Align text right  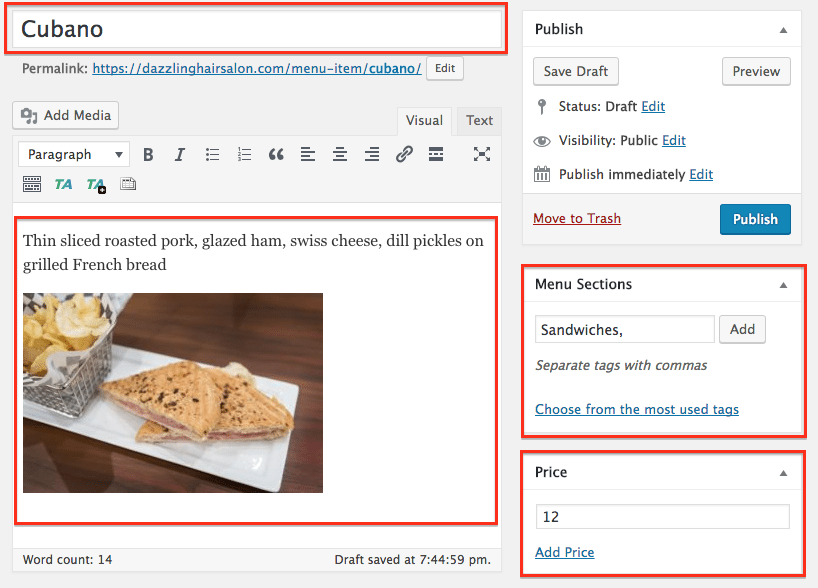point(372,154)
